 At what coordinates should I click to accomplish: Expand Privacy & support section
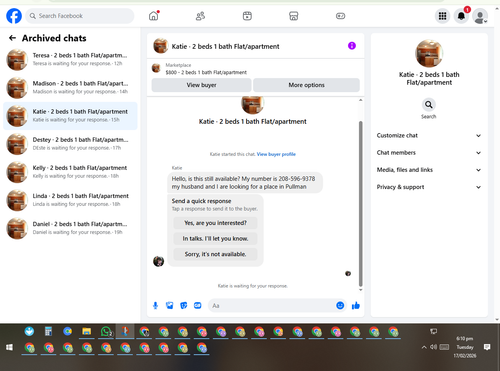coord(429,187)
